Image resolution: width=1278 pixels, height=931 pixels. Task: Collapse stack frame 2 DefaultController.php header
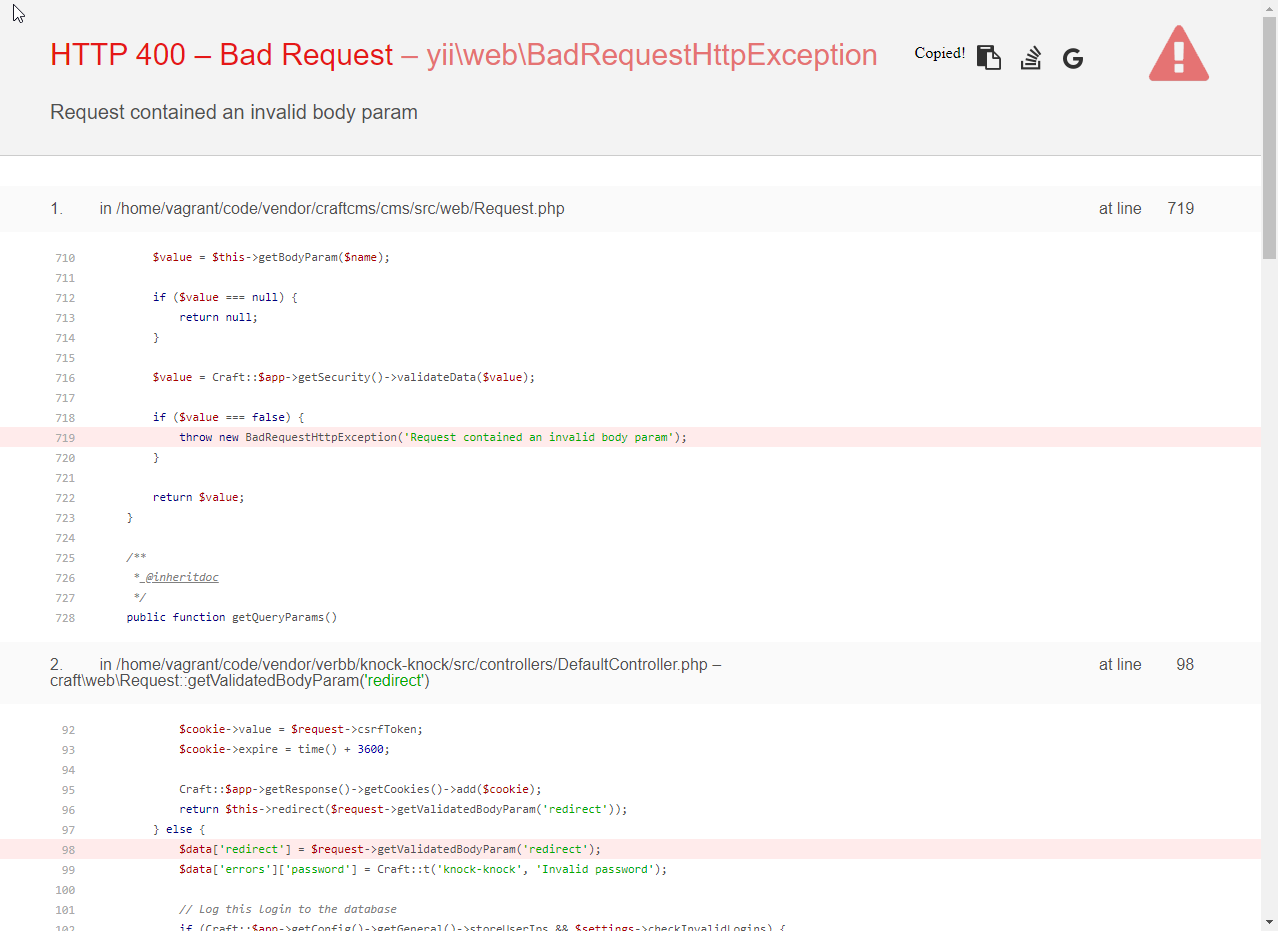coord(630,672)
